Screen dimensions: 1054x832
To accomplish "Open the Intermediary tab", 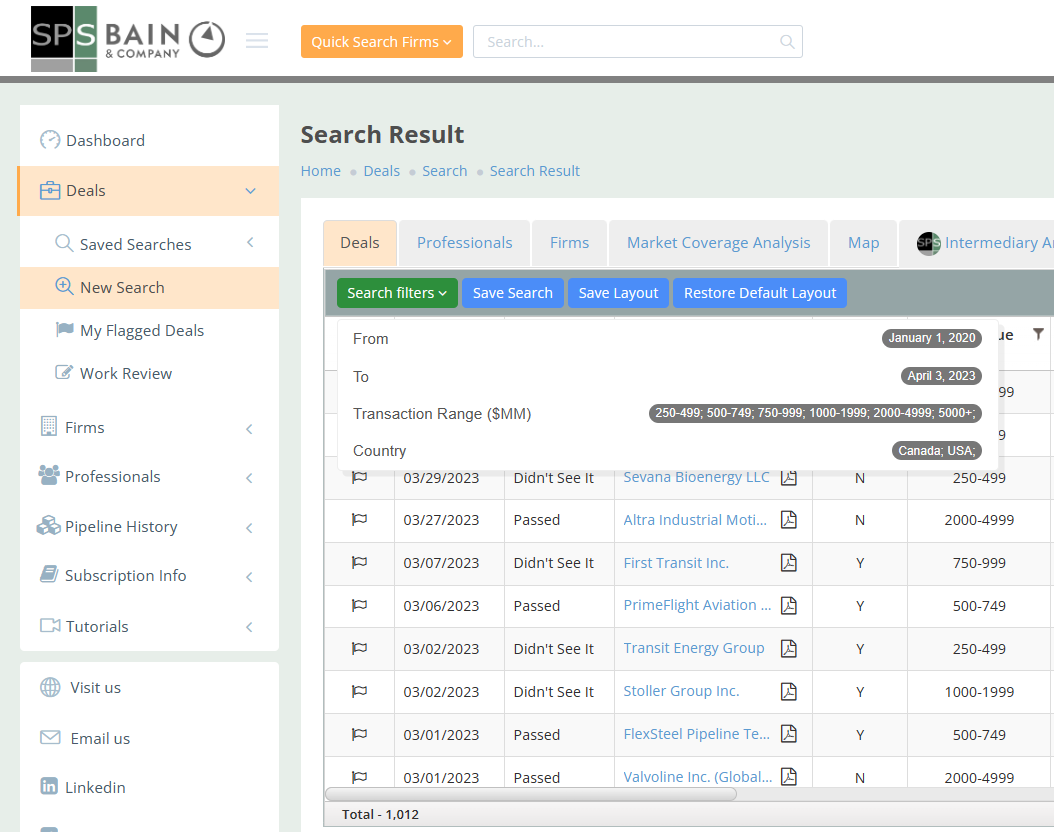I will click(x=978, y=243).
